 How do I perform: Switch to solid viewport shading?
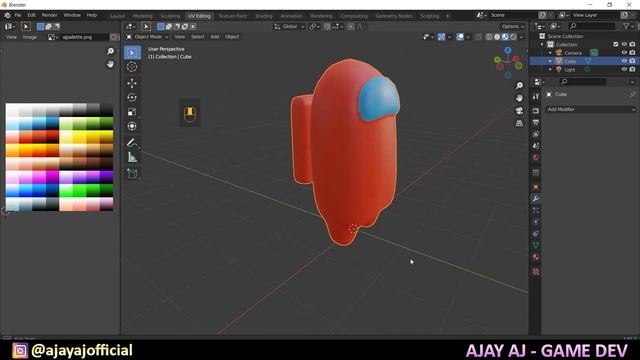coord(497,37)
